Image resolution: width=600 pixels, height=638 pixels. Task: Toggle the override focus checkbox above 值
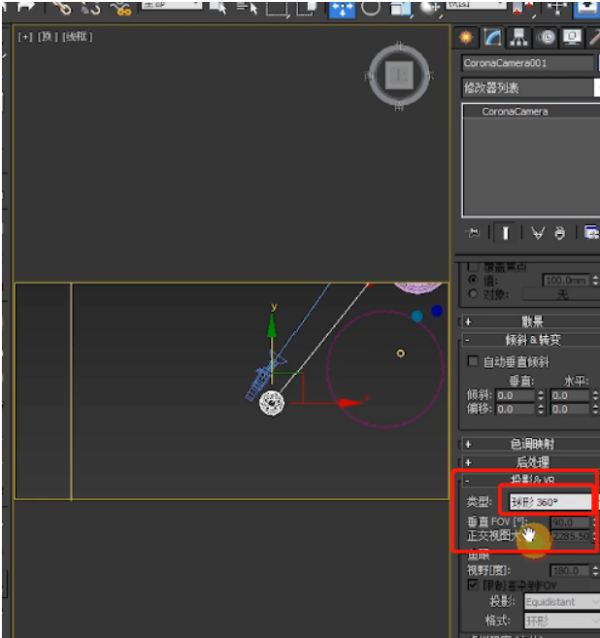click(473, 267)
